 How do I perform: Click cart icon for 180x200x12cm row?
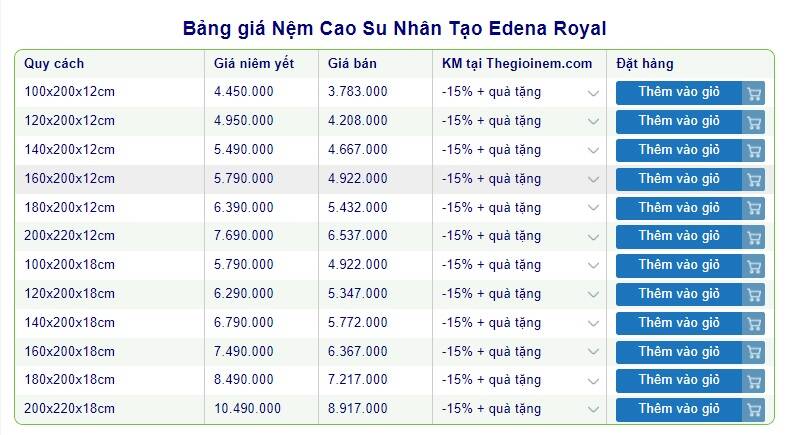[x=754, y=208]
